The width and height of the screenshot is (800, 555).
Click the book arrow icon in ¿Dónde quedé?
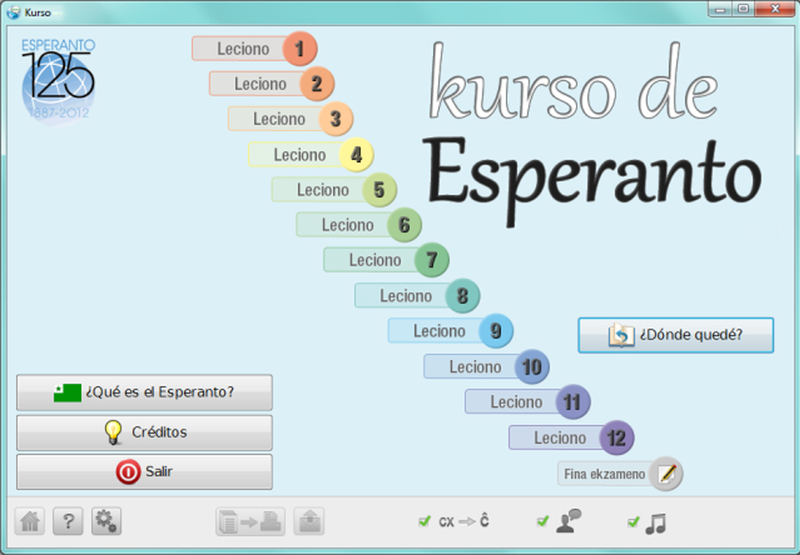(x=621, y=335)
